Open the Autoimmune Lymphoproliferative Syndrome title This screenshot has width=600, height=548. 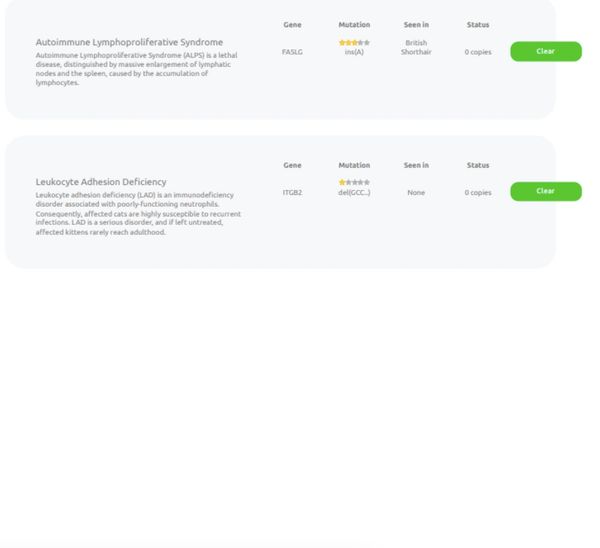tap(129, 42)
